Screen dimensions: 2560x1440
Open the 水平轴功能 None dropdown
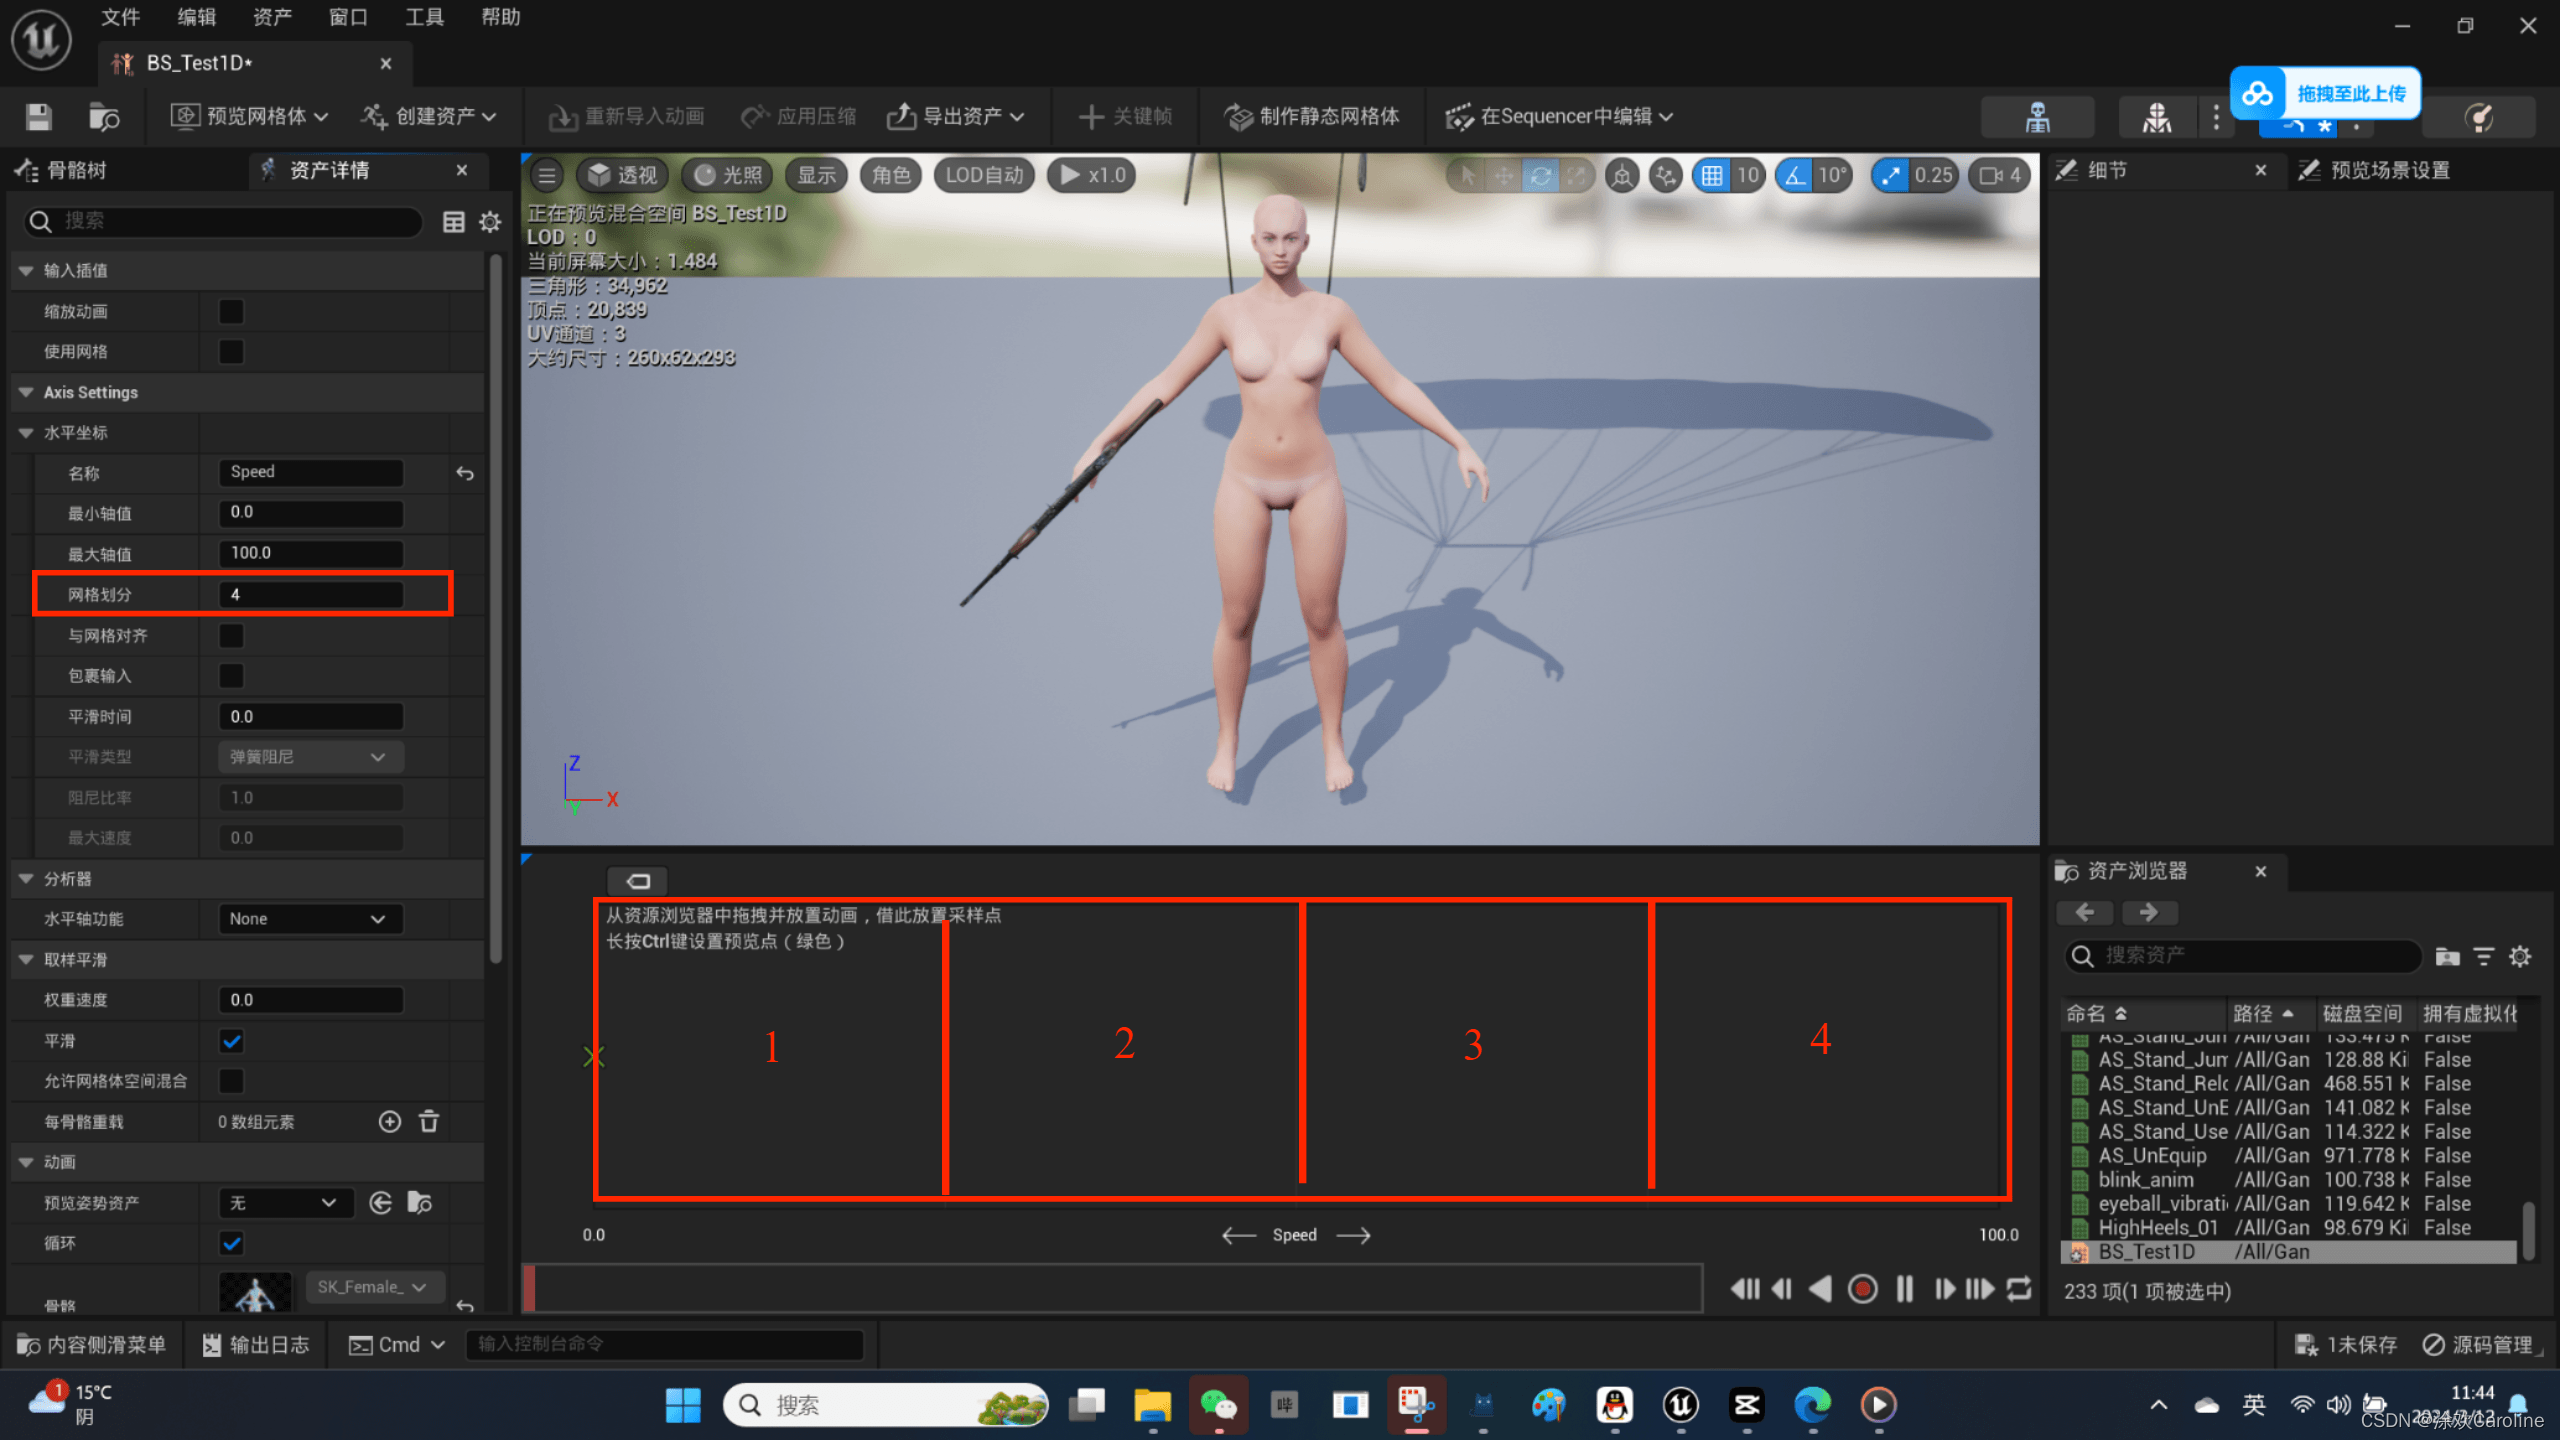point(309,919)
